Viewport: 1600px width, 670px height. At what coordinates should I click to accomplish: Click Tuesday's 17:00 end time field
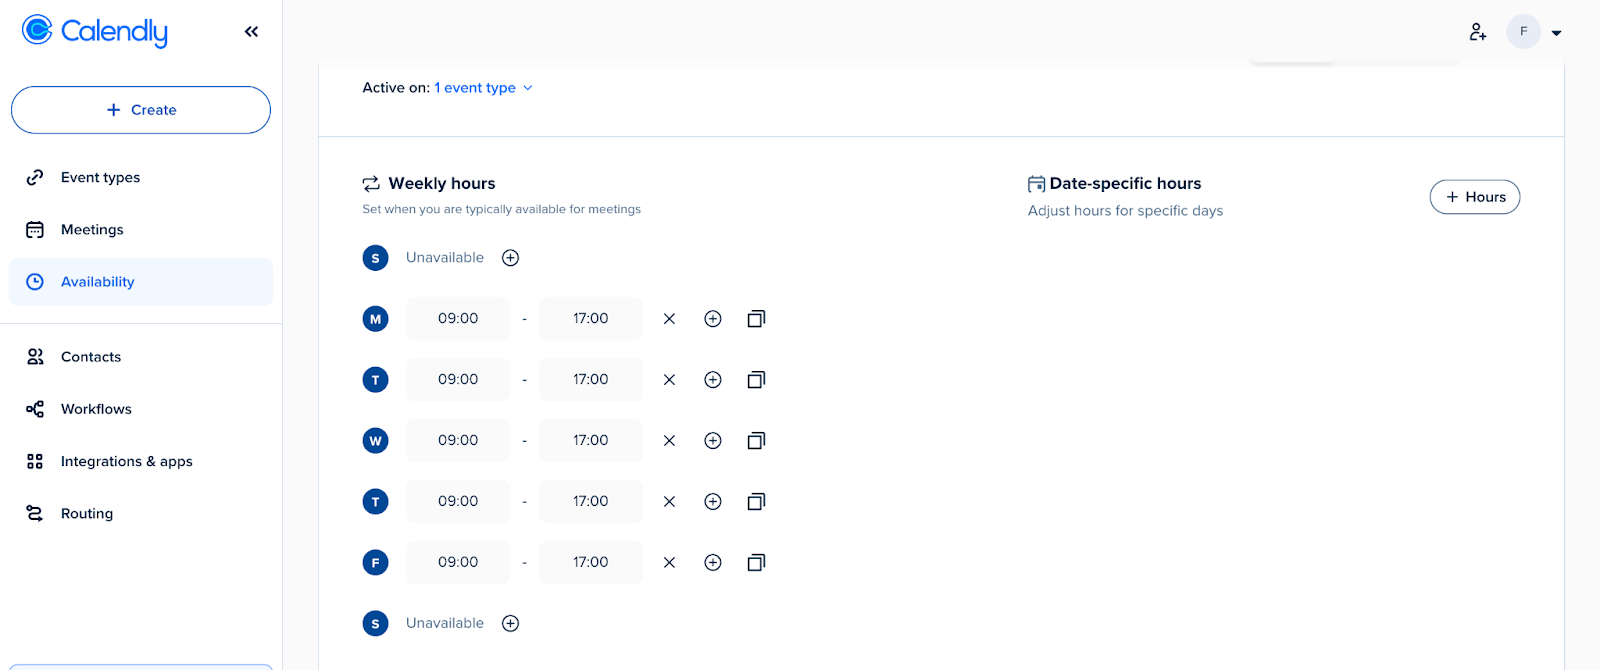(591, 380)
